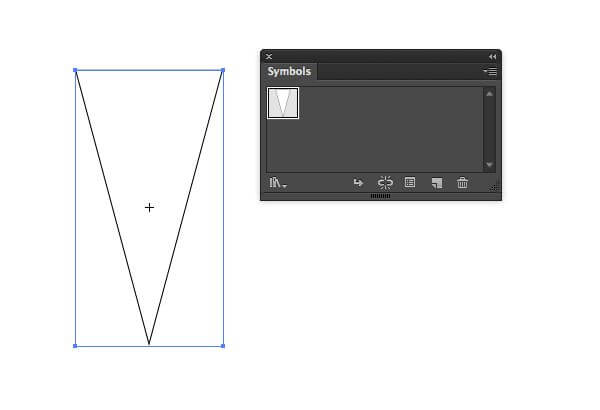Select the triangle symbol thumbnail
Screen dimensions: 600x410
283,103
